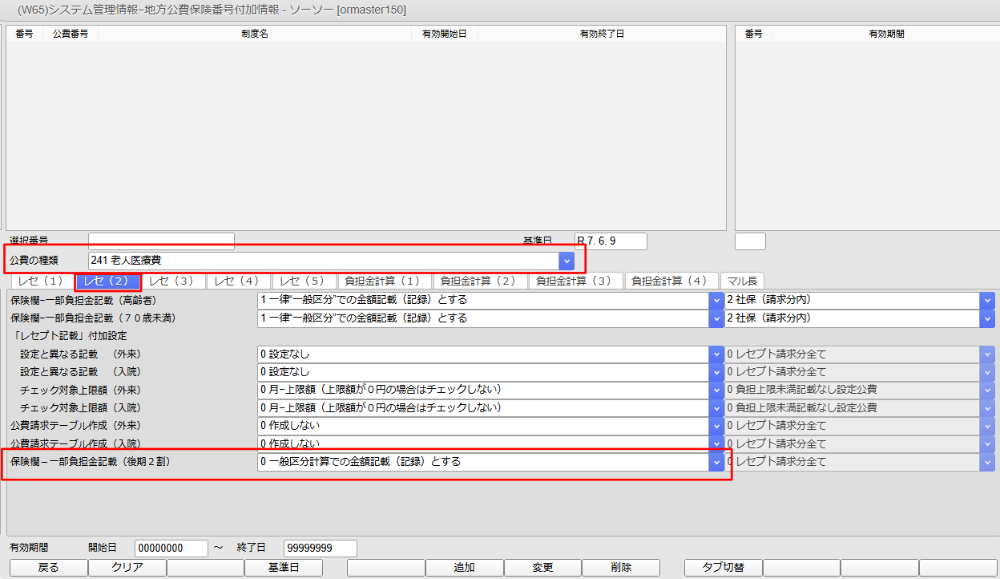Focus the 選択番号 input field
Screen dimensions: 1000x579
coord(161,241)
